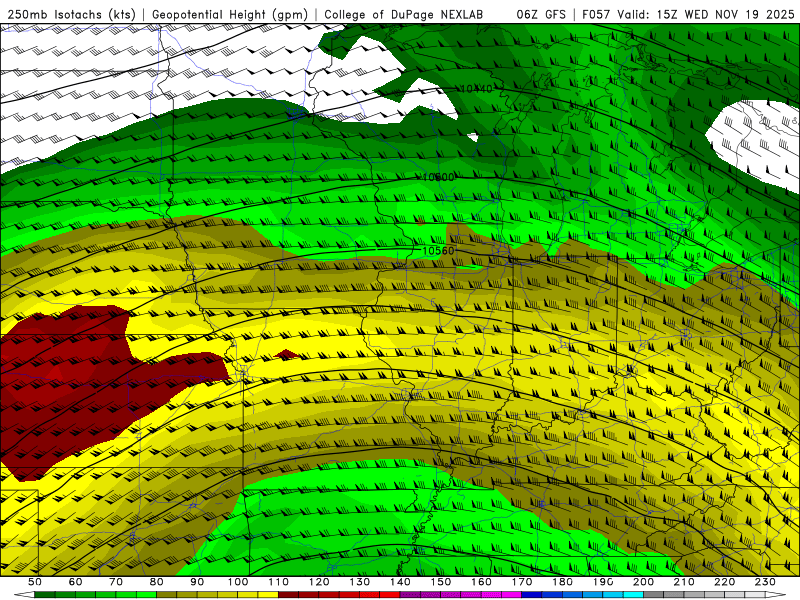Select the 70 legend value

(x=116, y=582)
